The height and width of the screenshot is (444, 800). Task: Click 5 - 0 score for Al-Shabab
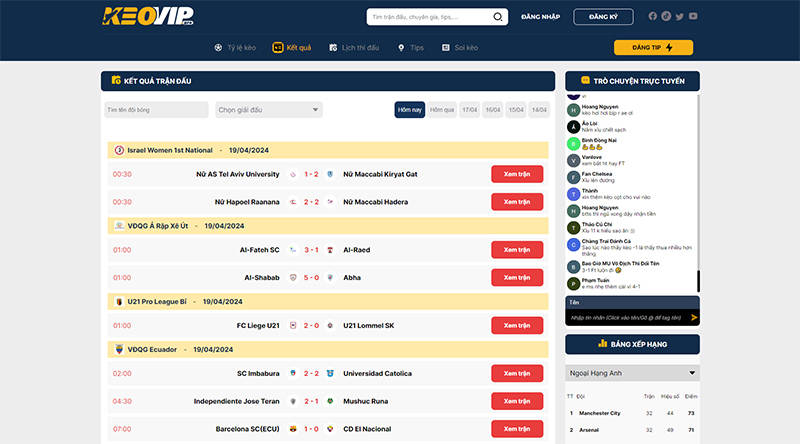click(x=311, y=278)
